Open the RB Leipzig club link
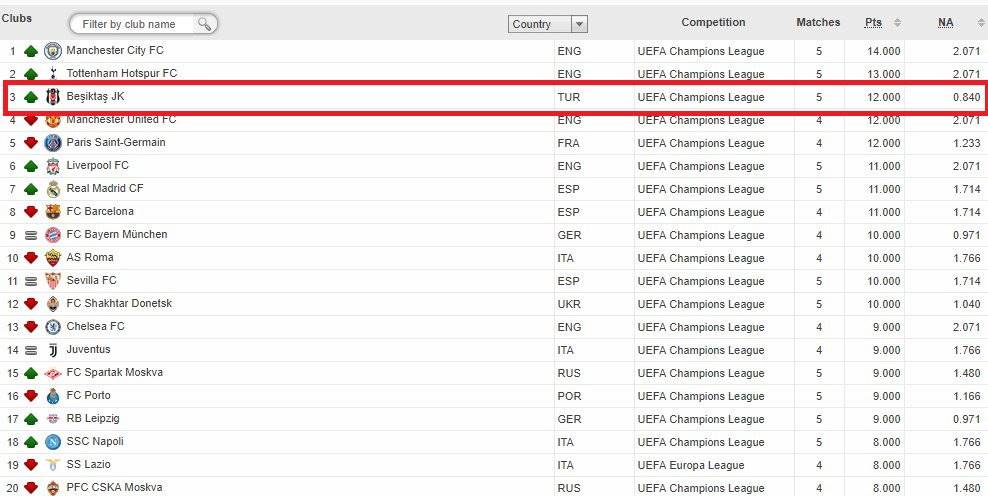The height and width of the screenshot is (496, 988). point(93,418)
